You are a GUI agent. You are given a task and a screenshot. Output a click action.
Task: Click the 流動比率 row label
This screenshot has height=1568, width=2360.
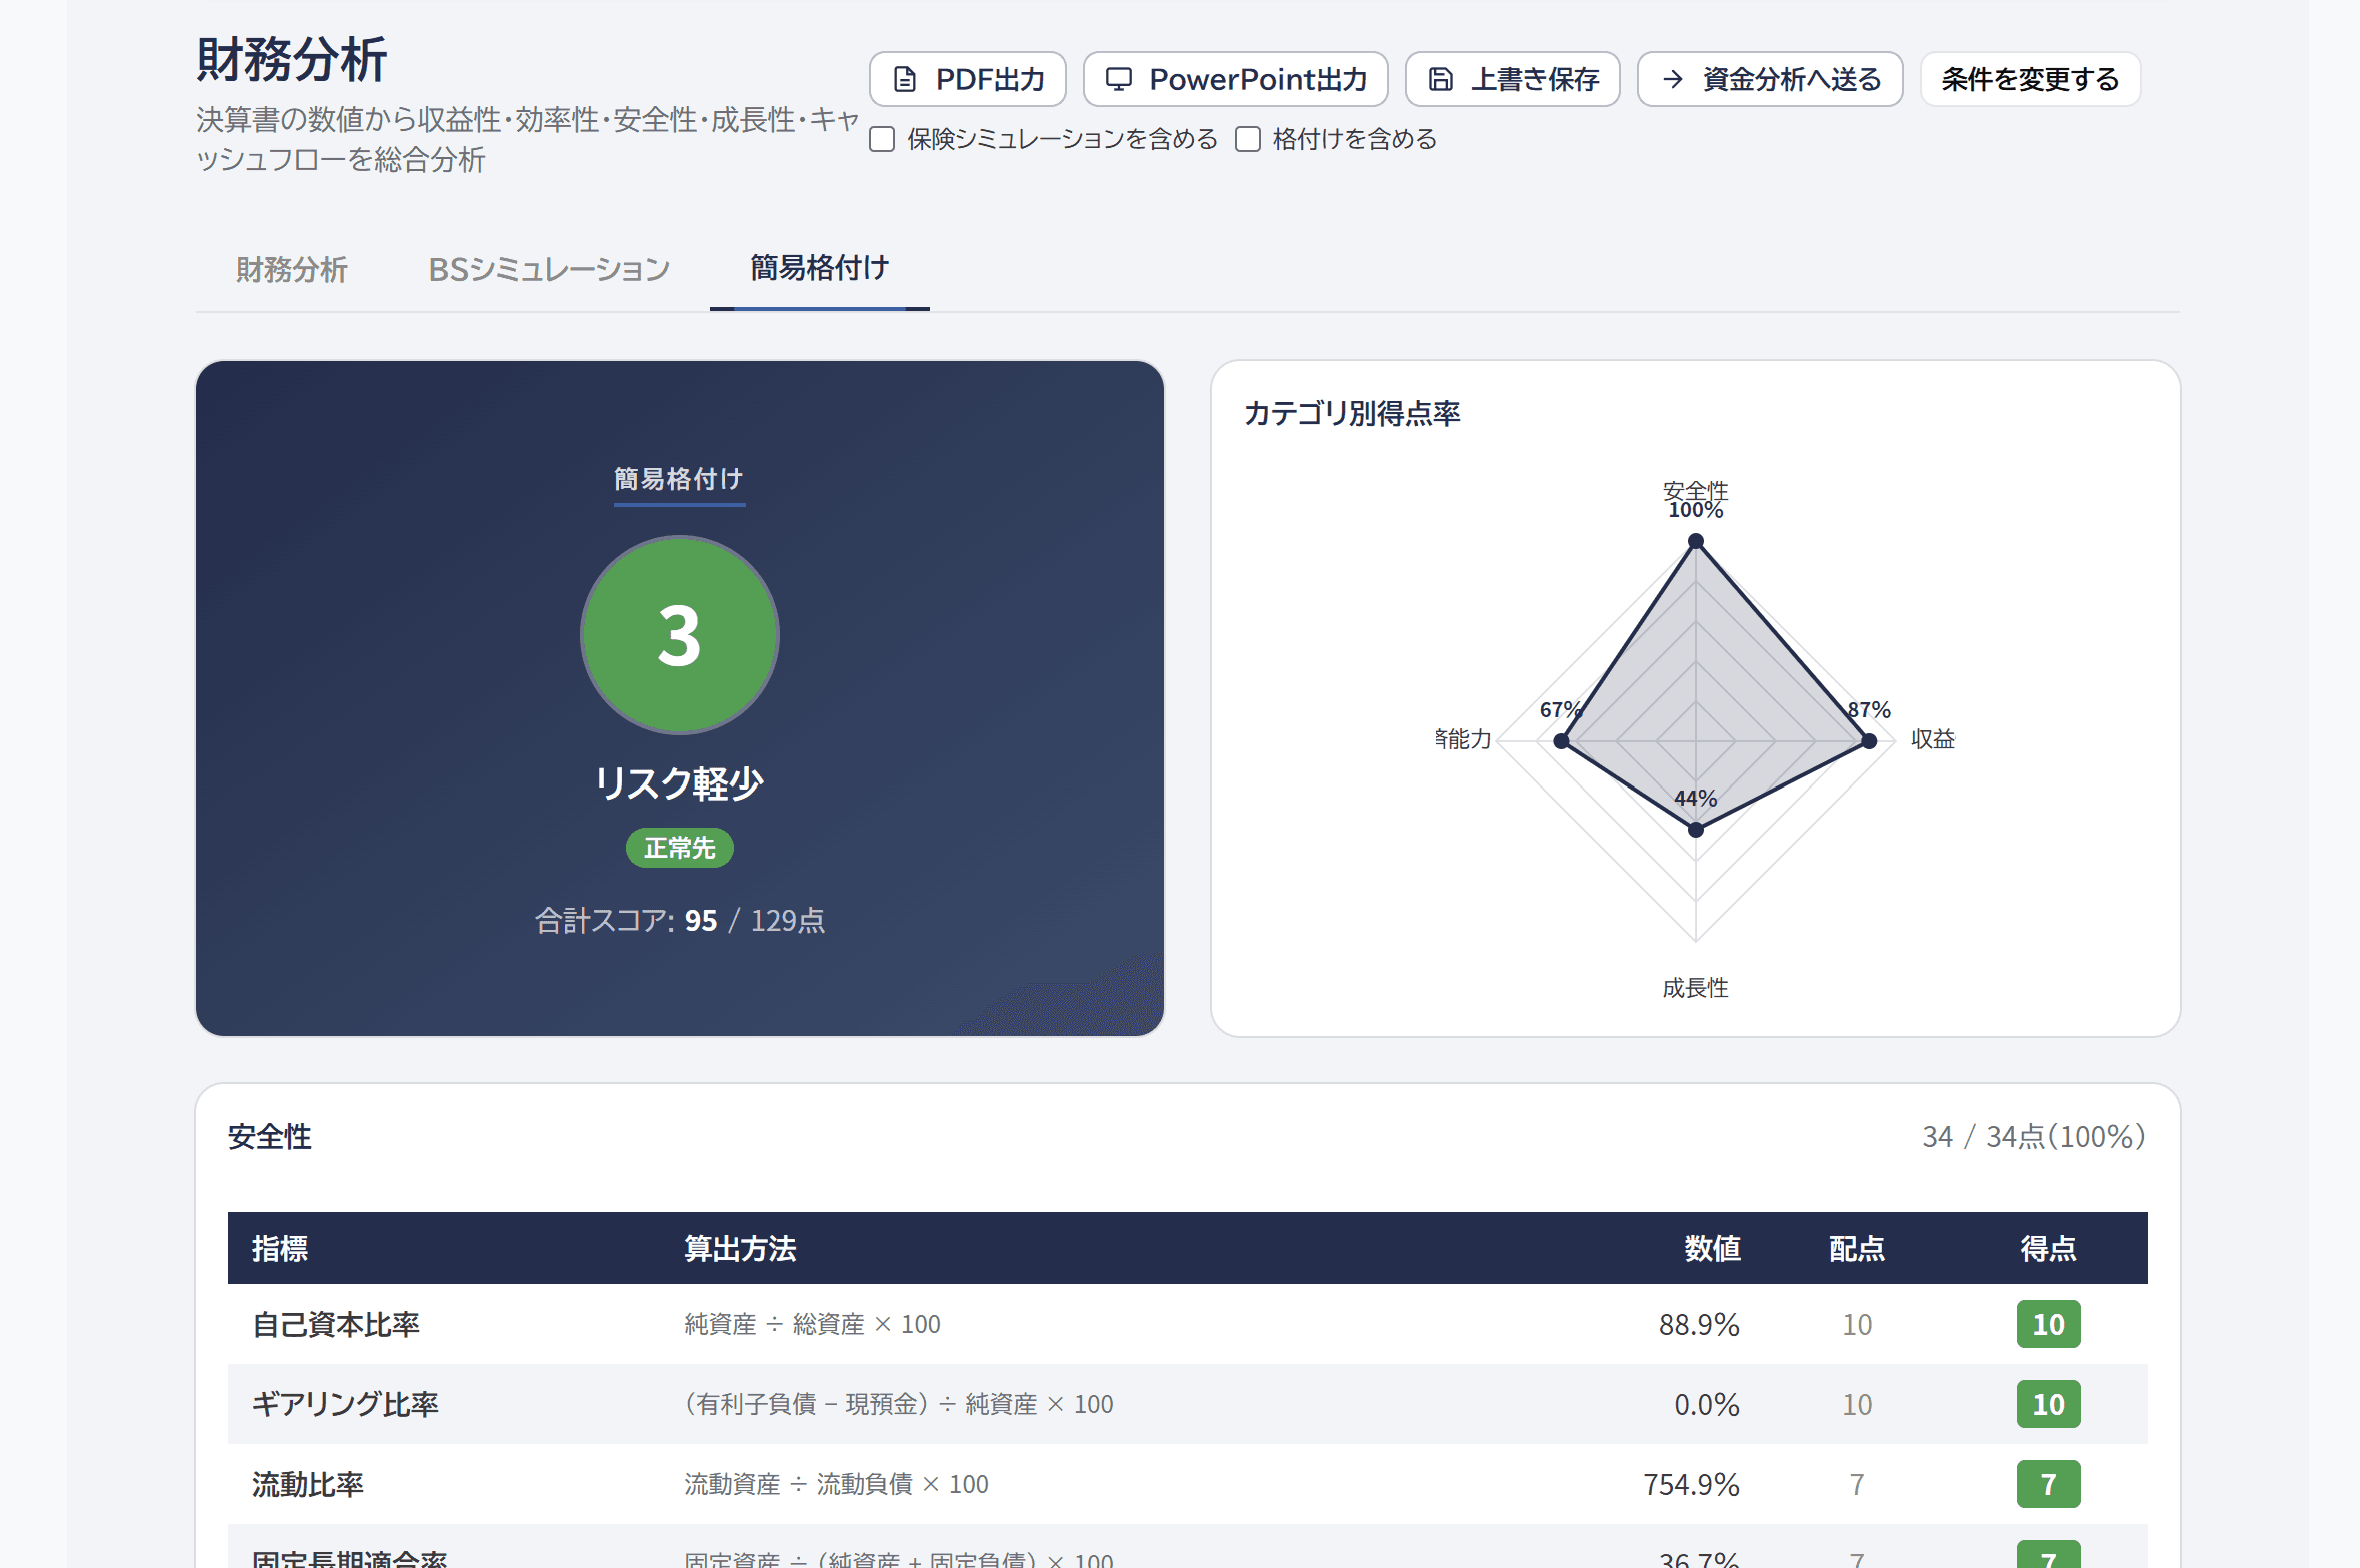tap(308, 1484)
